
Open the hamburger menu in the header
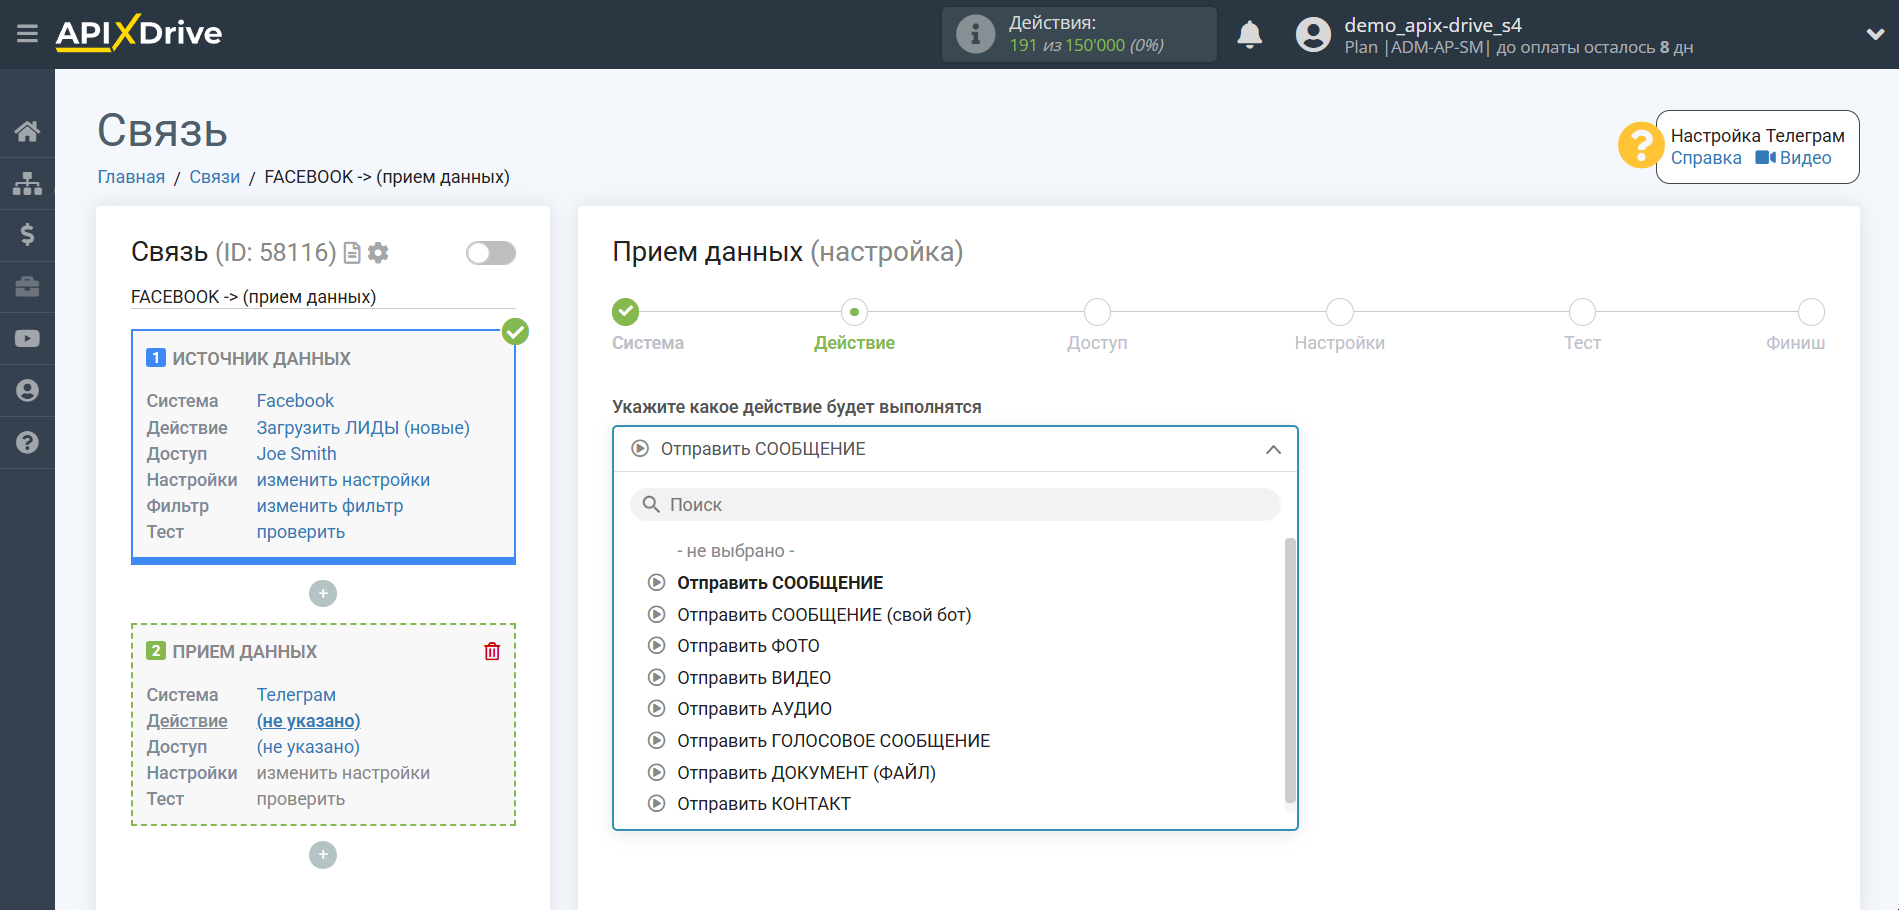pos(27,34)
